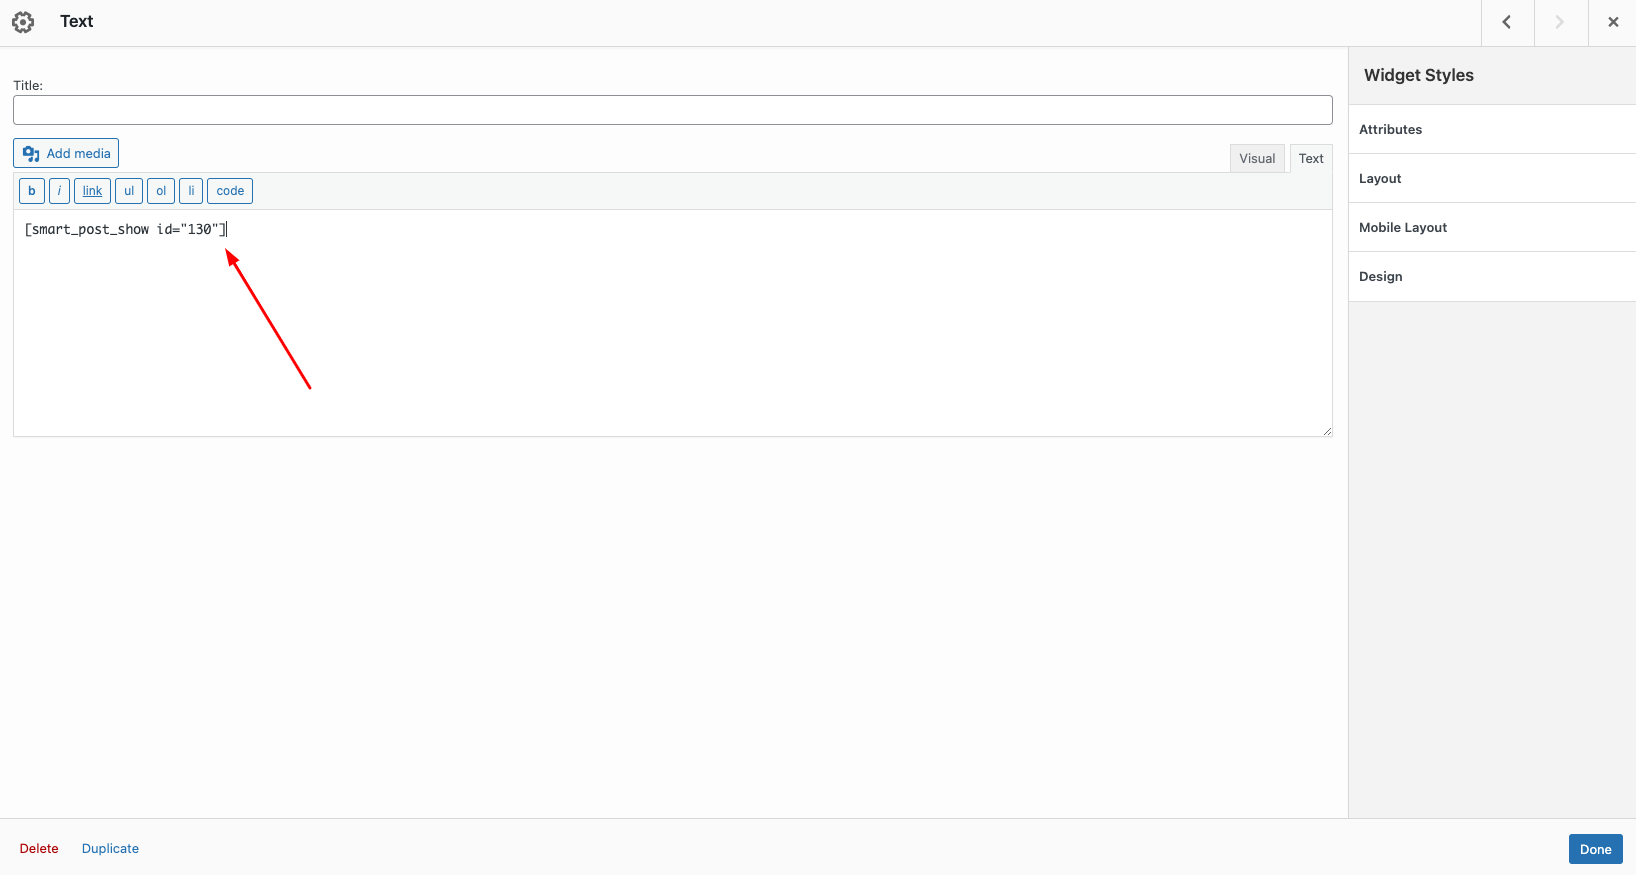Expand the Mobile Layout section

click(1491, 228)
